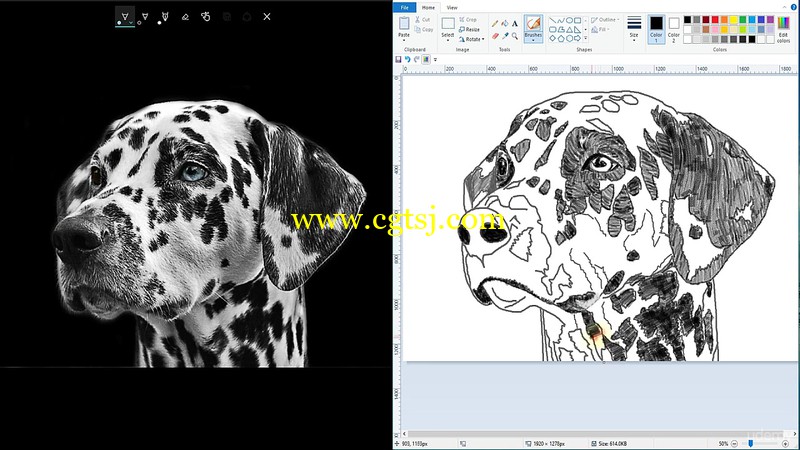Click the Crop button
Screen dimensions: 800x450
click(x=468, y=20)
